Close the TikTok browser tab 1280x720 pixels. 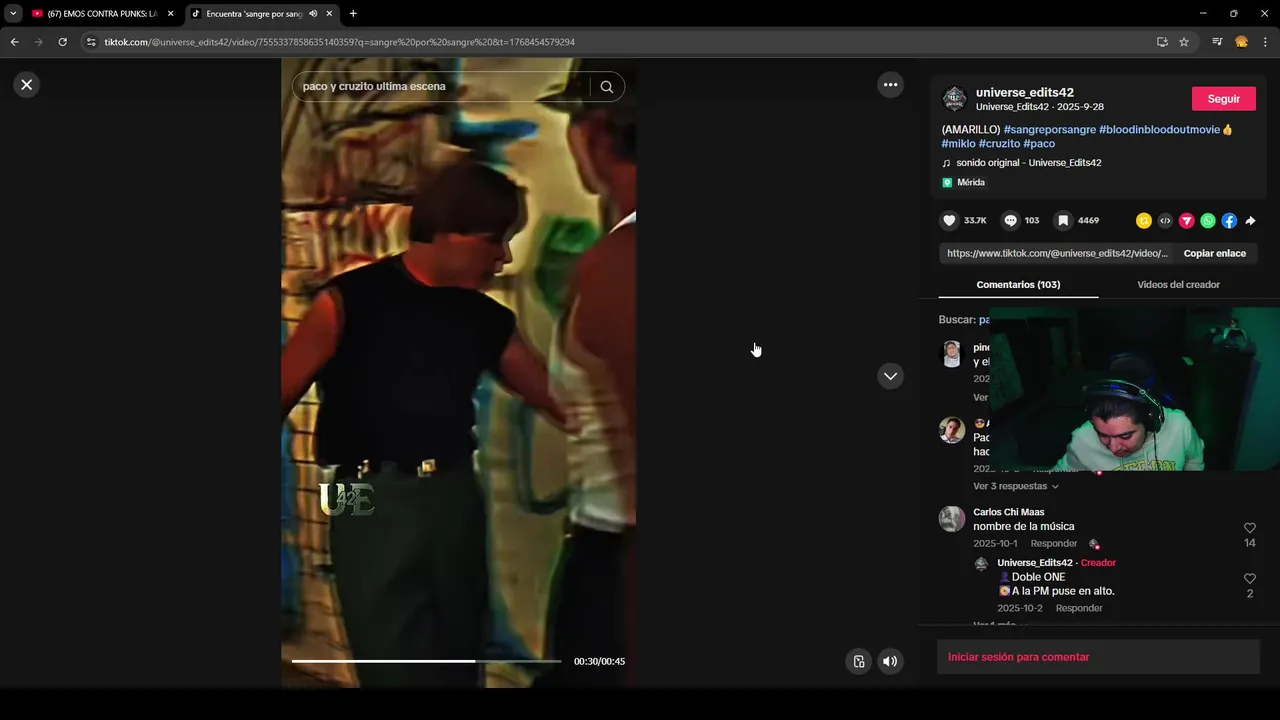click(330, 14)
